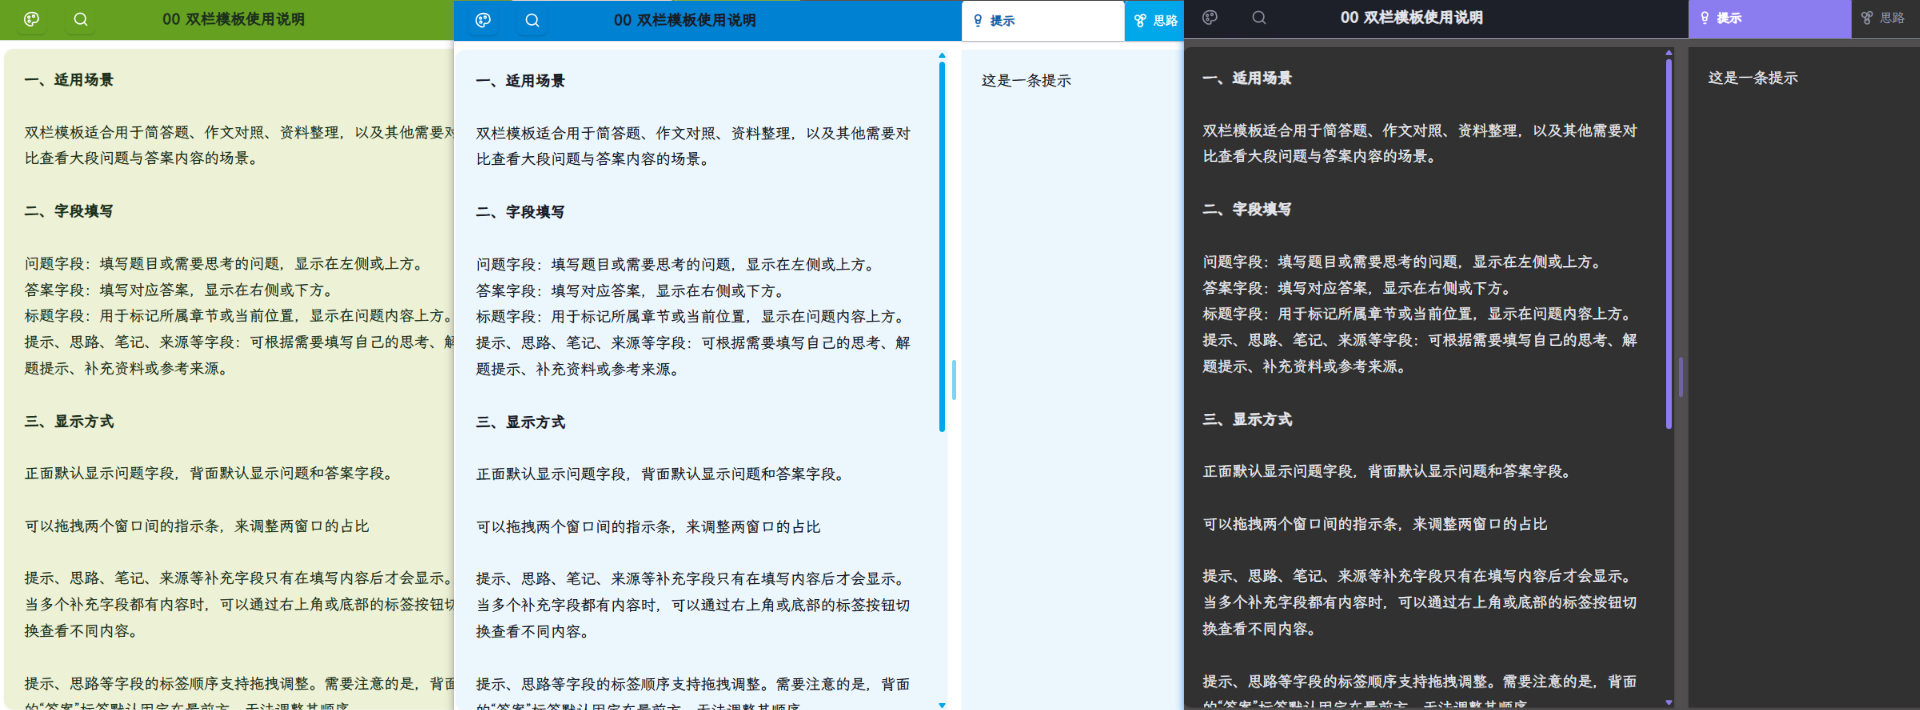Click heading 三、显示方式 in blue panel
This screenshot has height=710, width=1920.
click(x=520, y=422)
